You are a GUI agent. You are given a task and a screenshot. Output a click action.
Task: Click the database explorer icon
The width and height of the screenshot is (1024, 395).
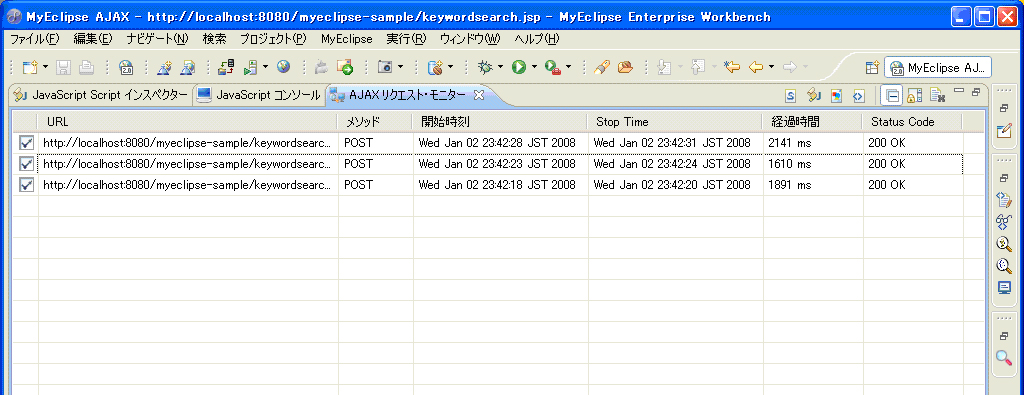point(435,67)
